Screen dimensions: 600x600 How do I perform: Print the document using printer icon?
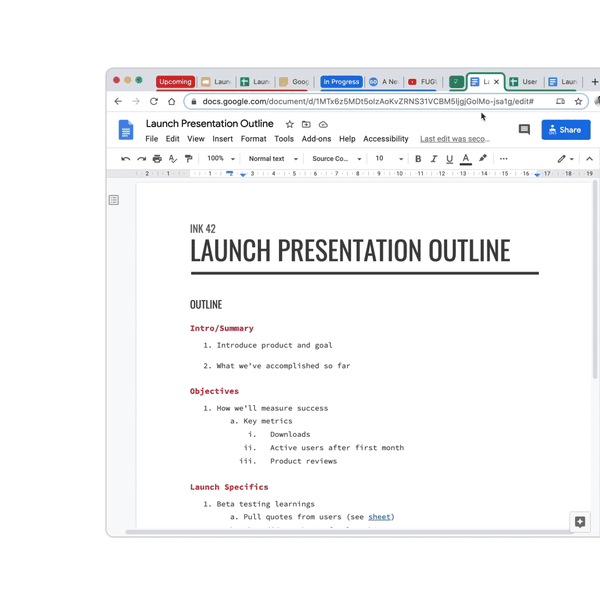pyautogui.click(x=157, y=159)
